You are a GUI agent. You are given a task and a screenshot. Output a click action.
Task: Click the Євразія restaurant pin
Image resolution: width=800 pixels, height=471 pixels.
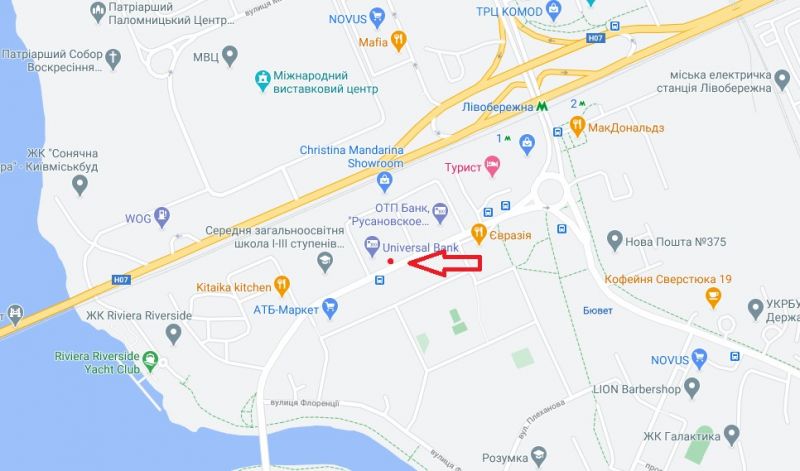coord(478,234)
